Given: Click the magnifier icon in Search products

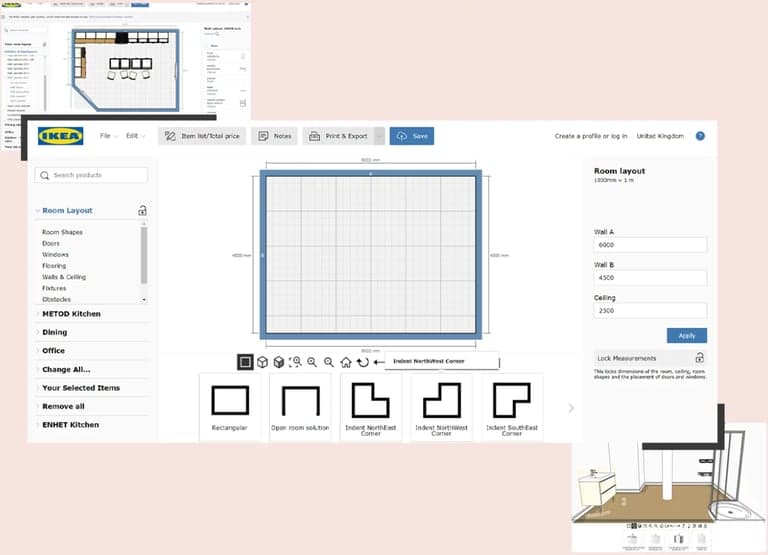Looking at the screenshot, I should pyautogui.click(x=45, y=175).
